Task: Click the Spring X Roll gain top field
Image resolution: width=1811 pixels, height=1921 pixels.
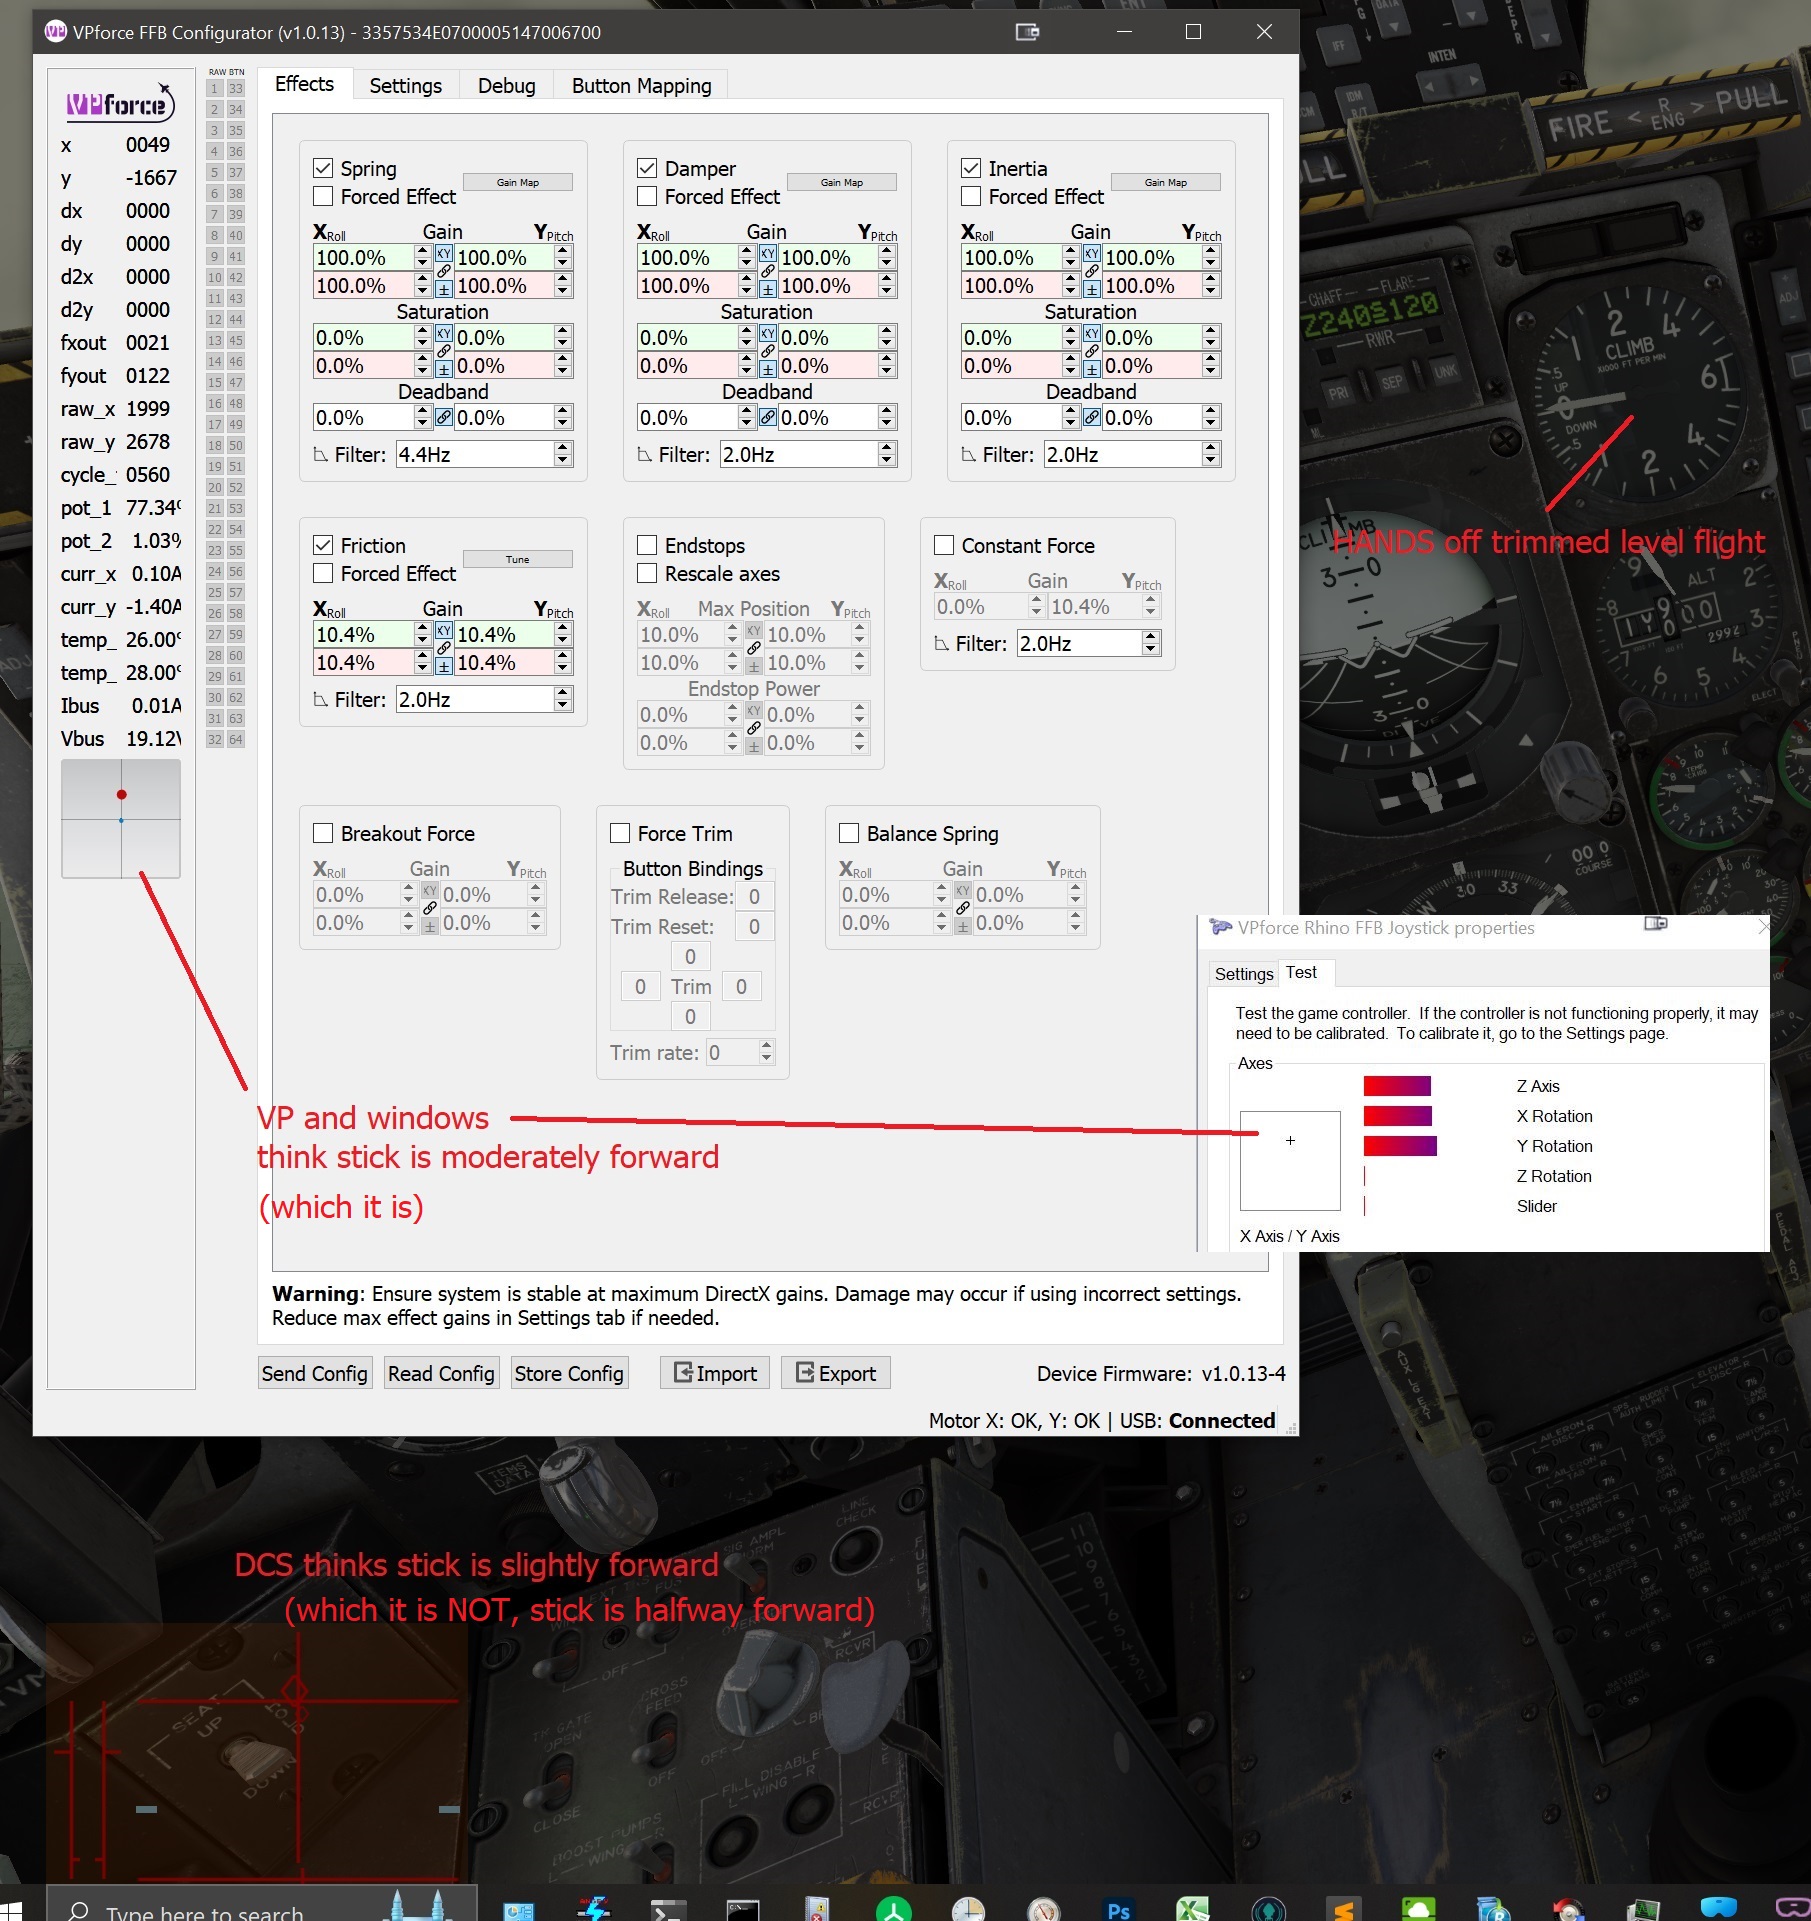Action: (372, 258)
